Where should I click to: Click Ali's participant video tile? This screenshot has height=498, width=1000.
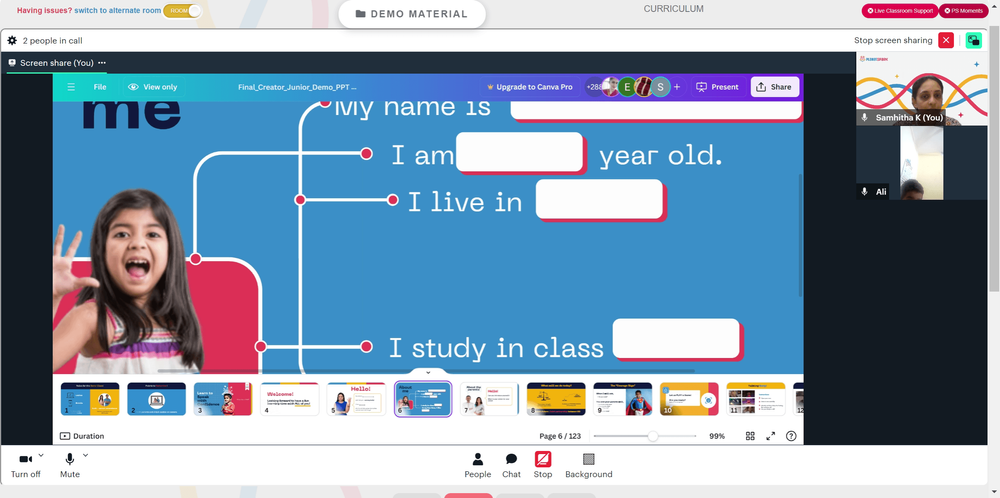[922, 163]
